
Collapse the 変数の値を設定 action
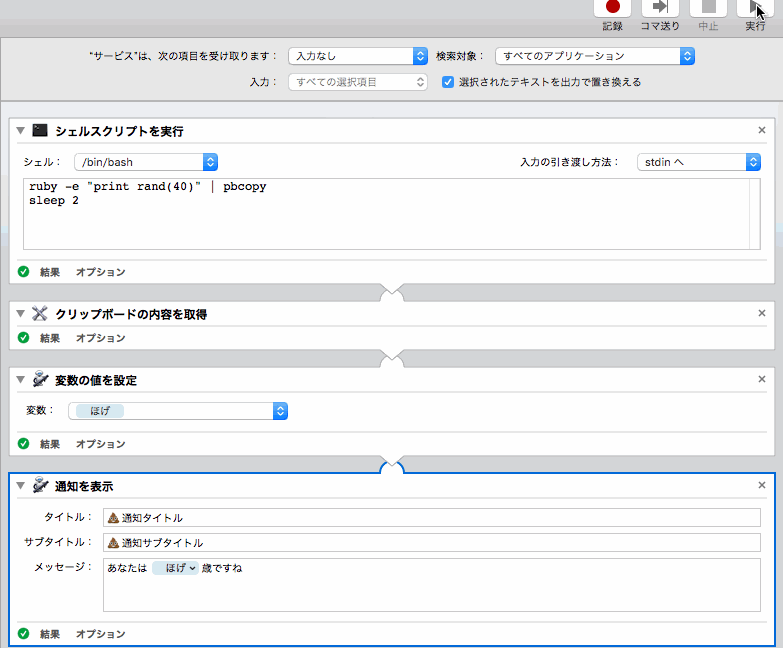coord(20,379)
